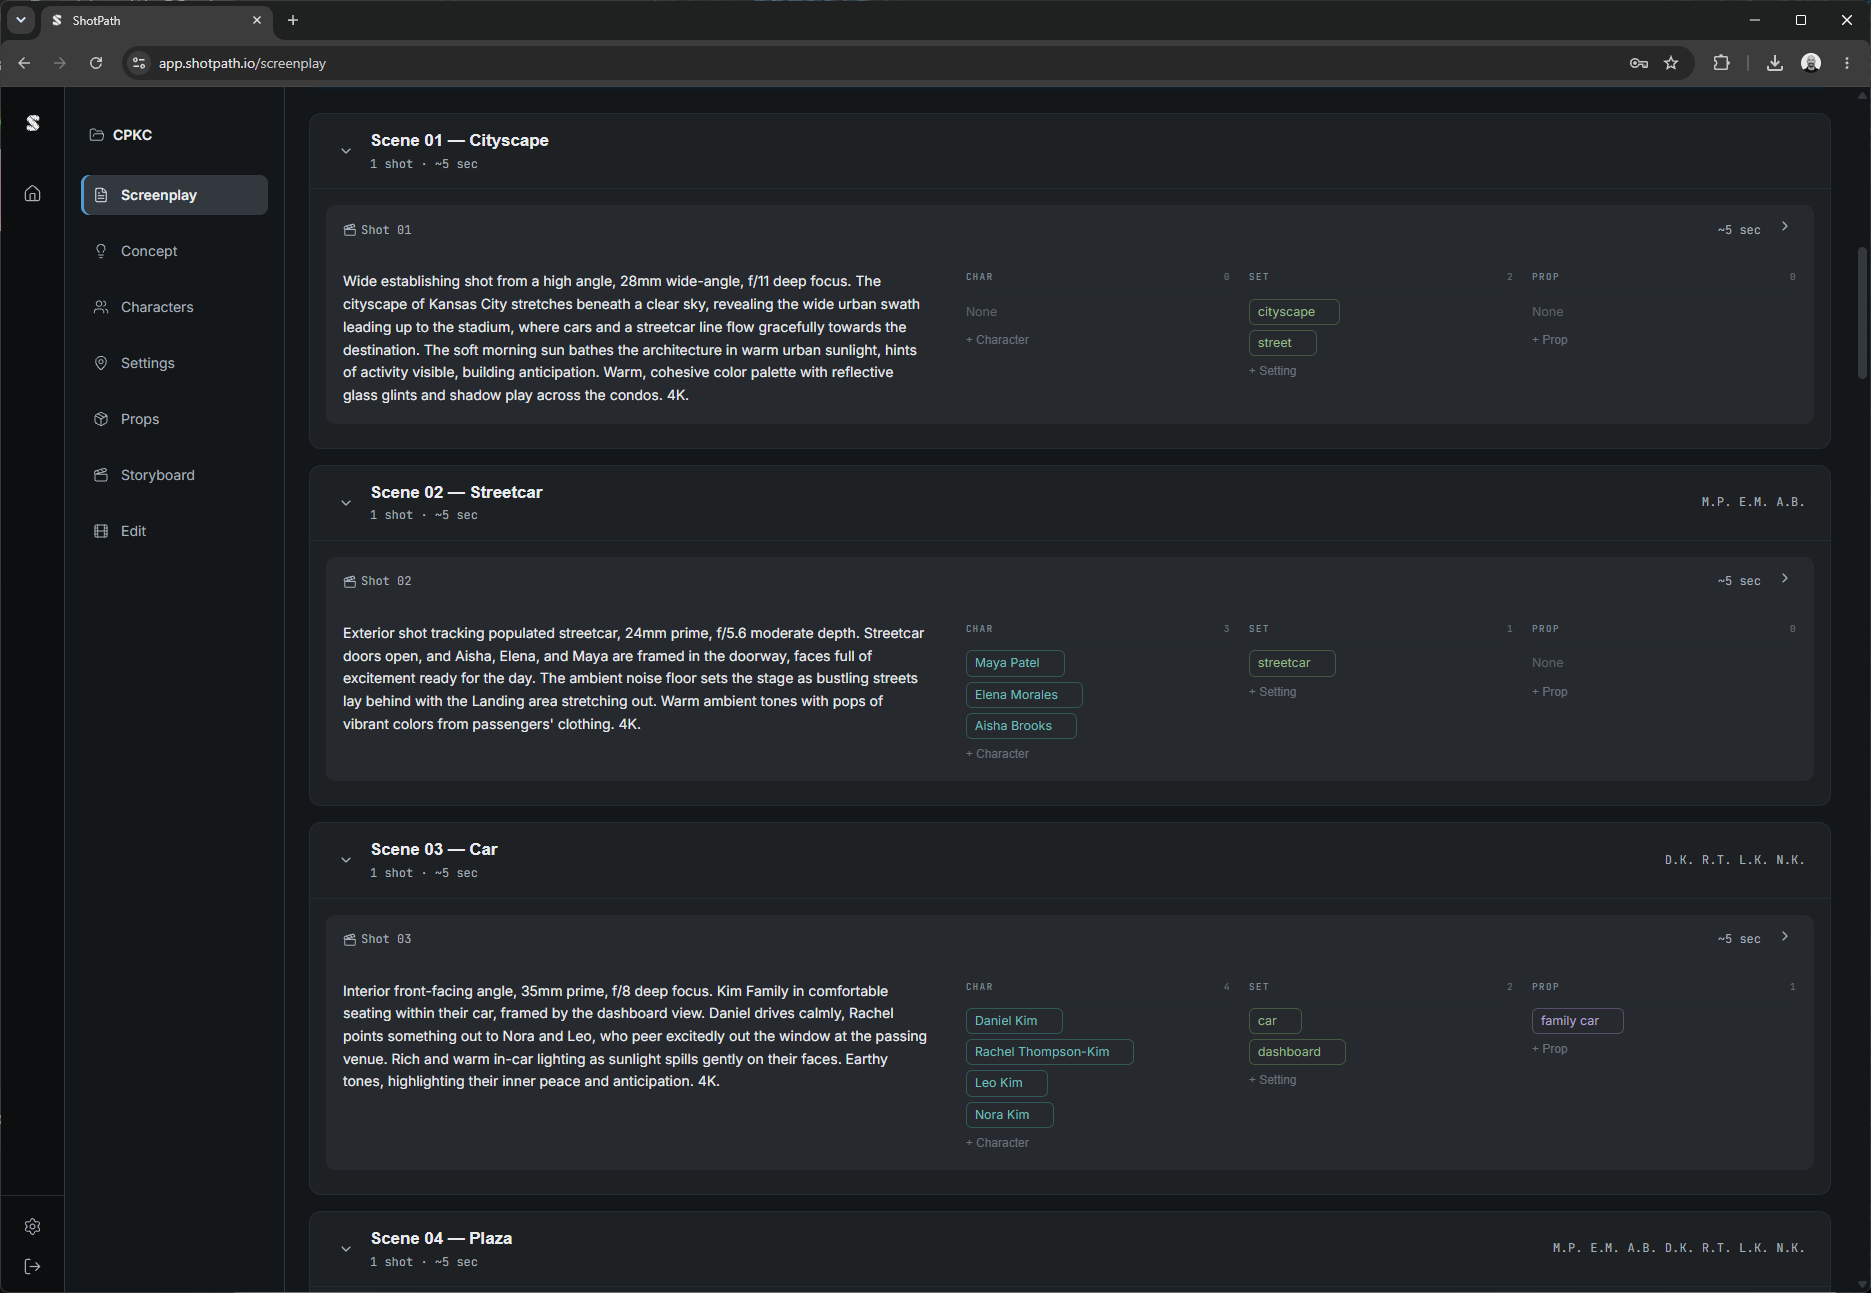Add a setting to Shot 03

coord(1272,1080)
